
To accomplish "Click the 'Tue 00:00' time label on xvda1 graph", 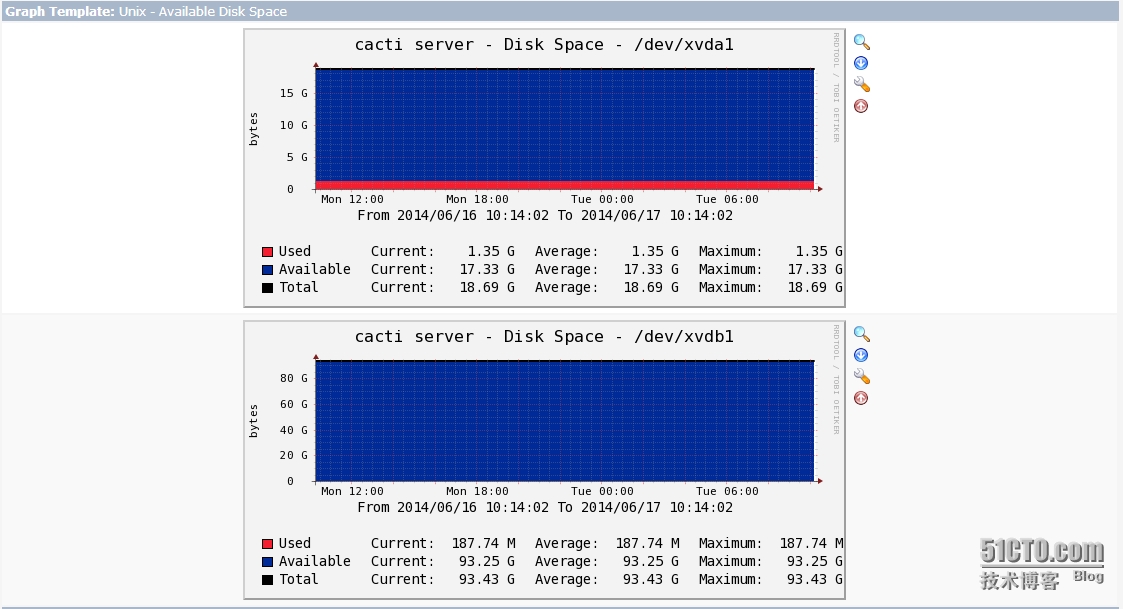I will click(602, 199).
